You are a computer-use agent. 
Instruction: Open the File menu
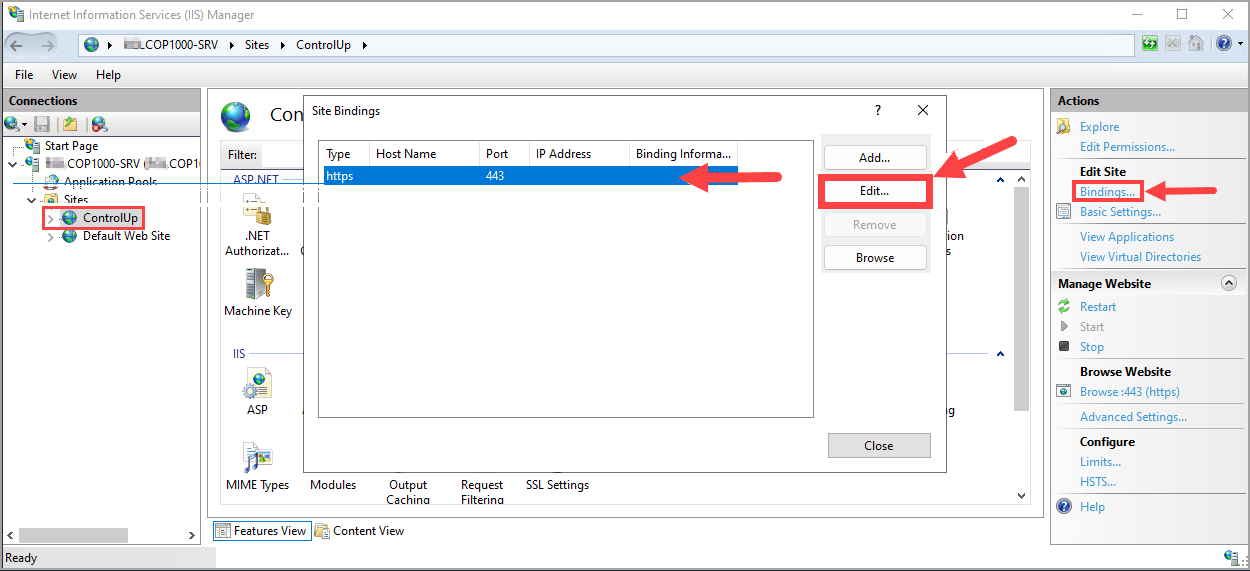pos(24,75)
